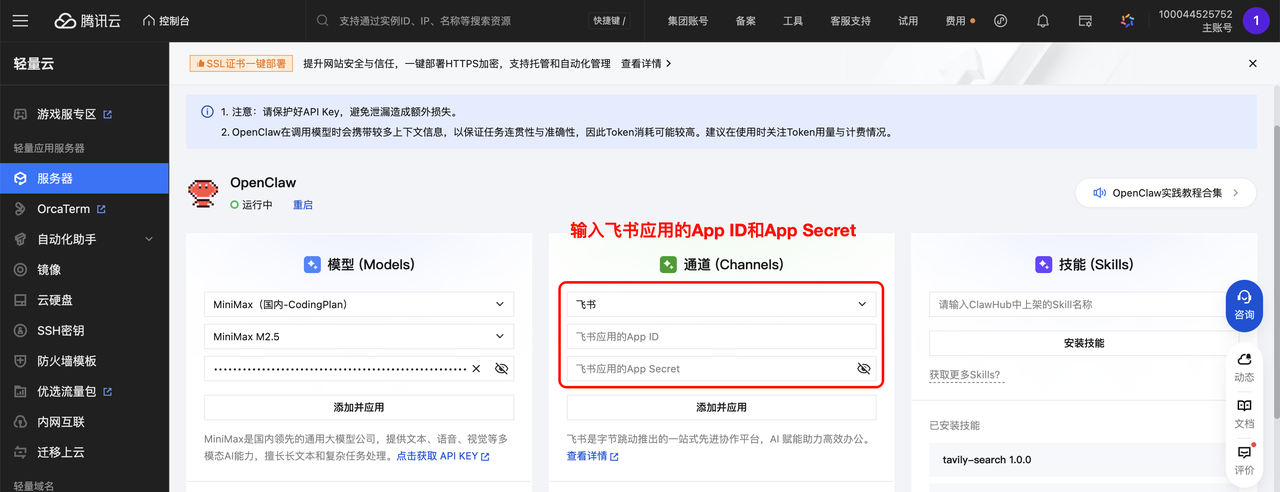Select 服务器 in the sidebar
Viewport: 1280px width, 492px height.
[x=84, y=178]
